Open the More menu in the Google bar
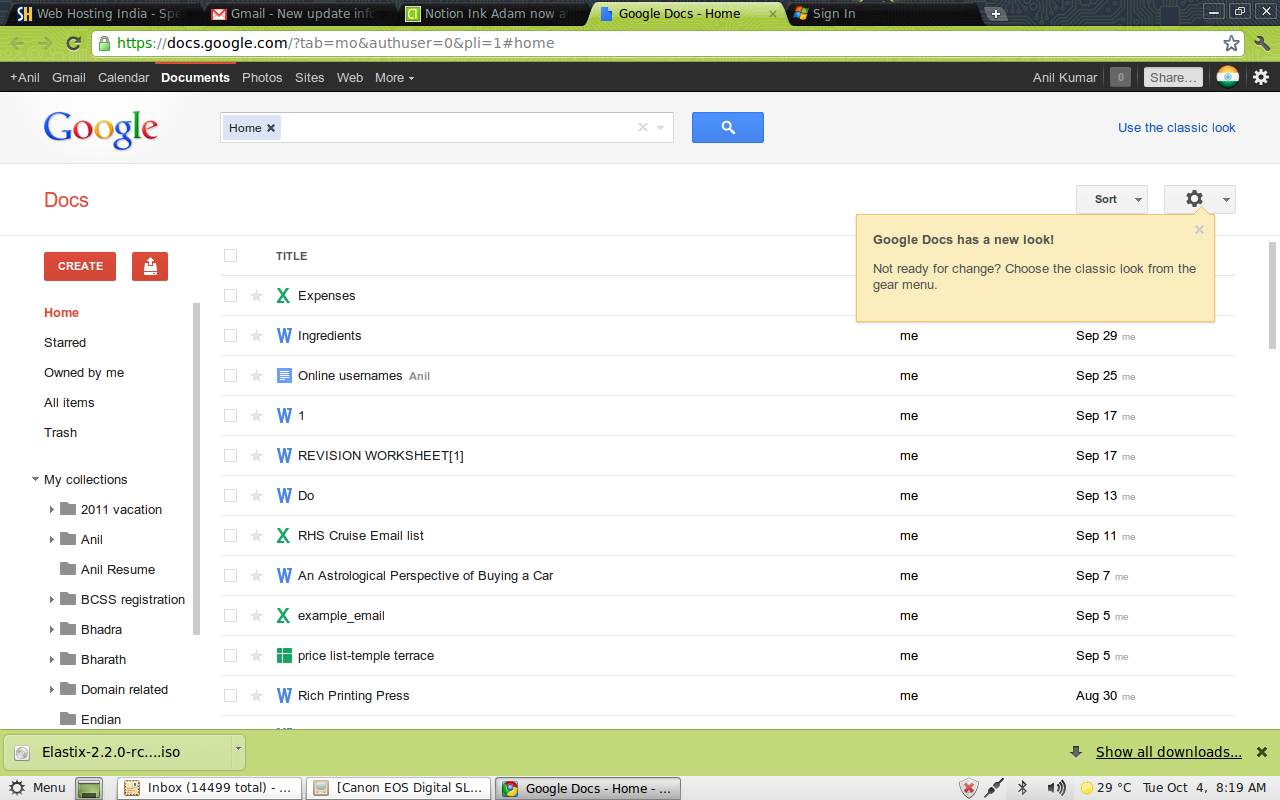 (393, 77)
